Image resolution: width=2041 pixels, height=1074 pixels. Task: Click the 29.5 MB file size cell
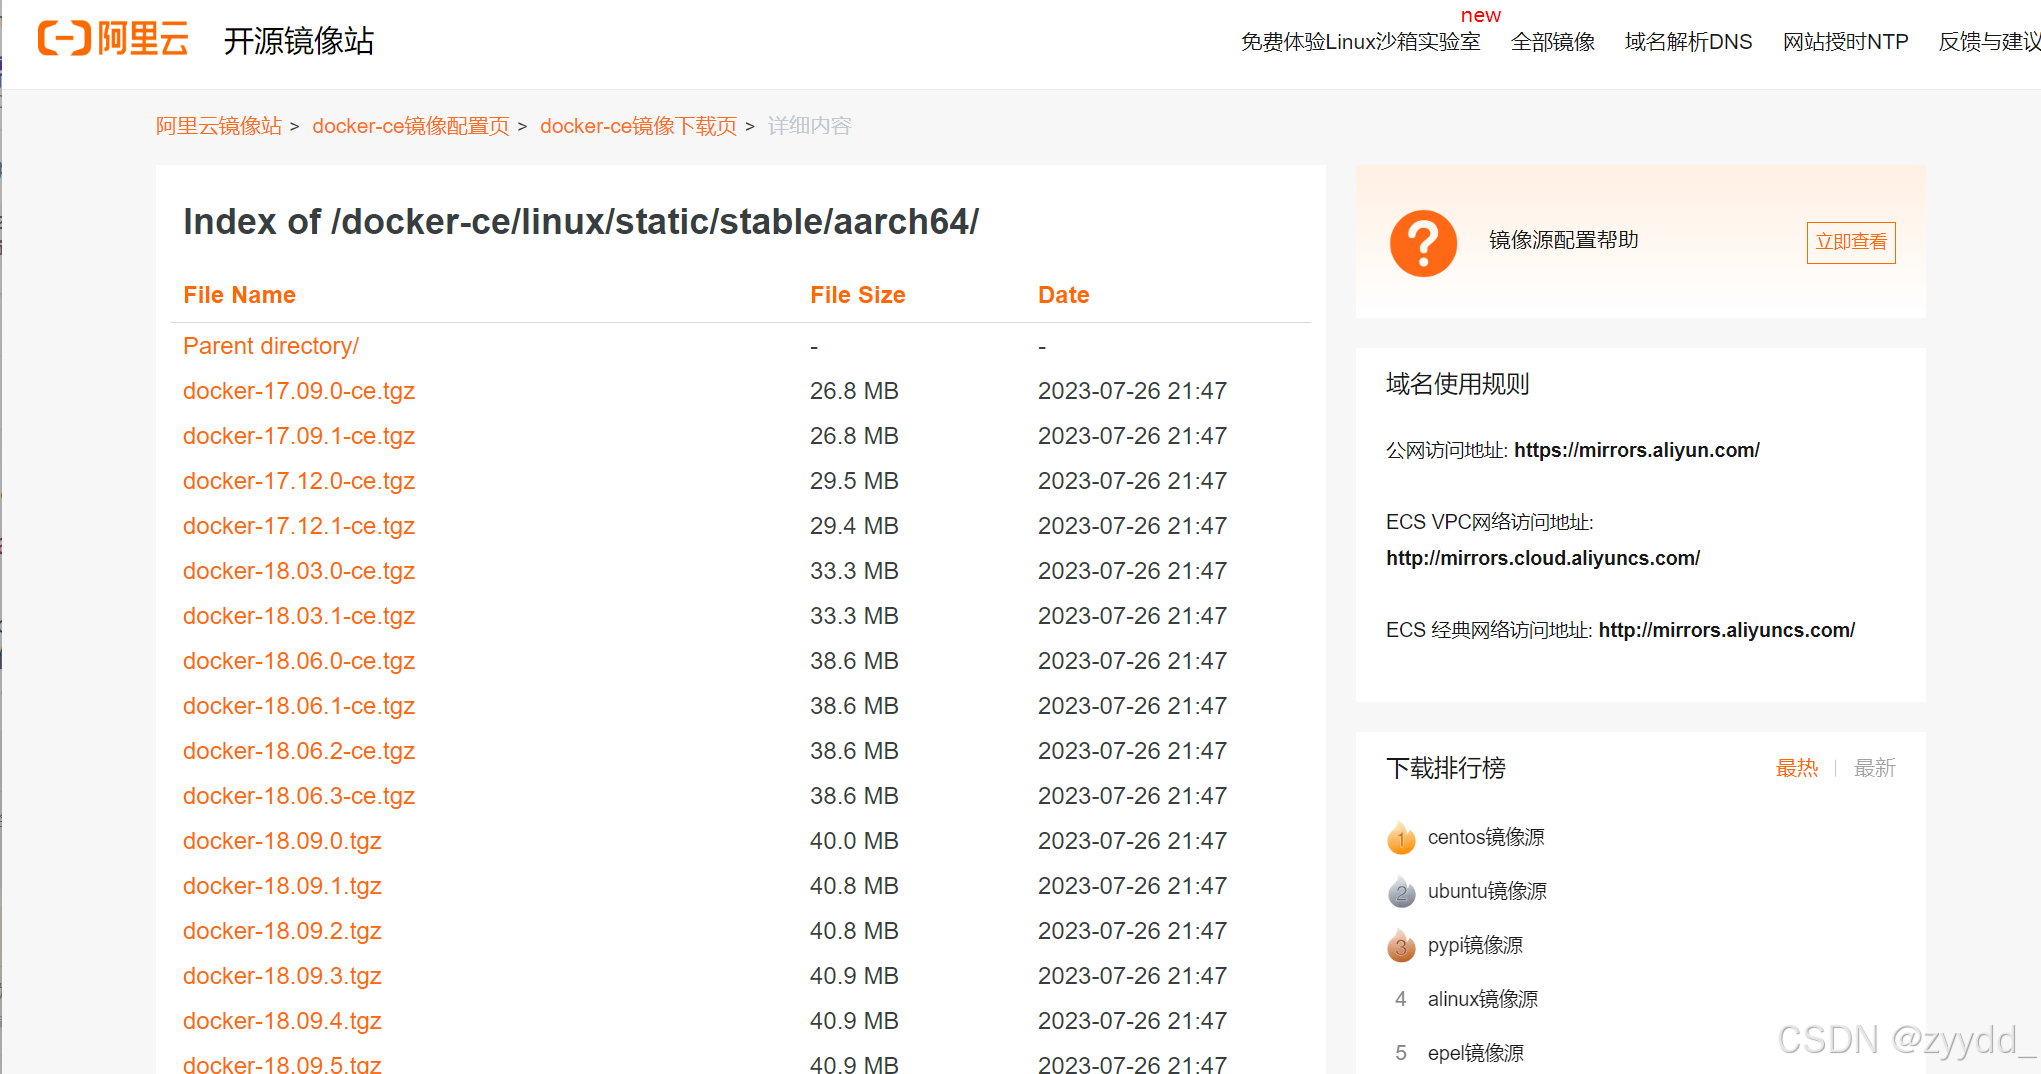click(x=854, y=481)
